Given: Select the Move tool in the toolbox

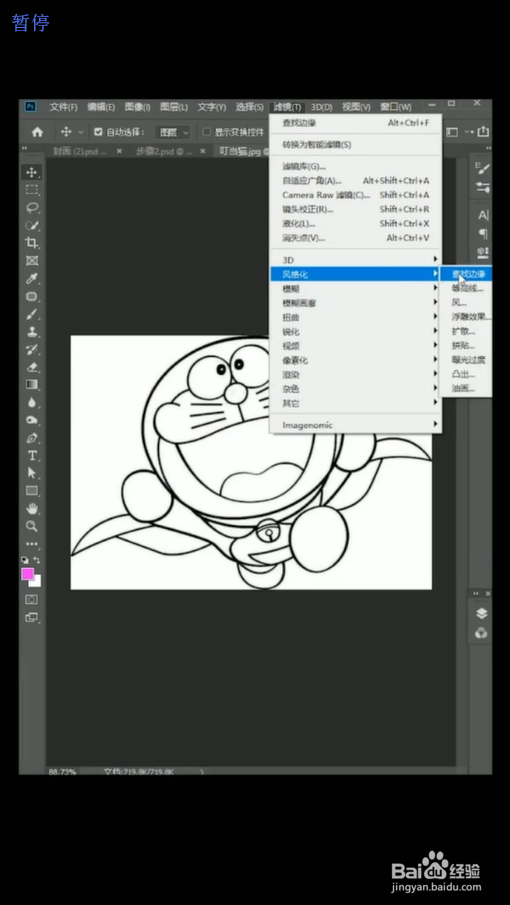Looking at the screenshot, I should point(32,172).
